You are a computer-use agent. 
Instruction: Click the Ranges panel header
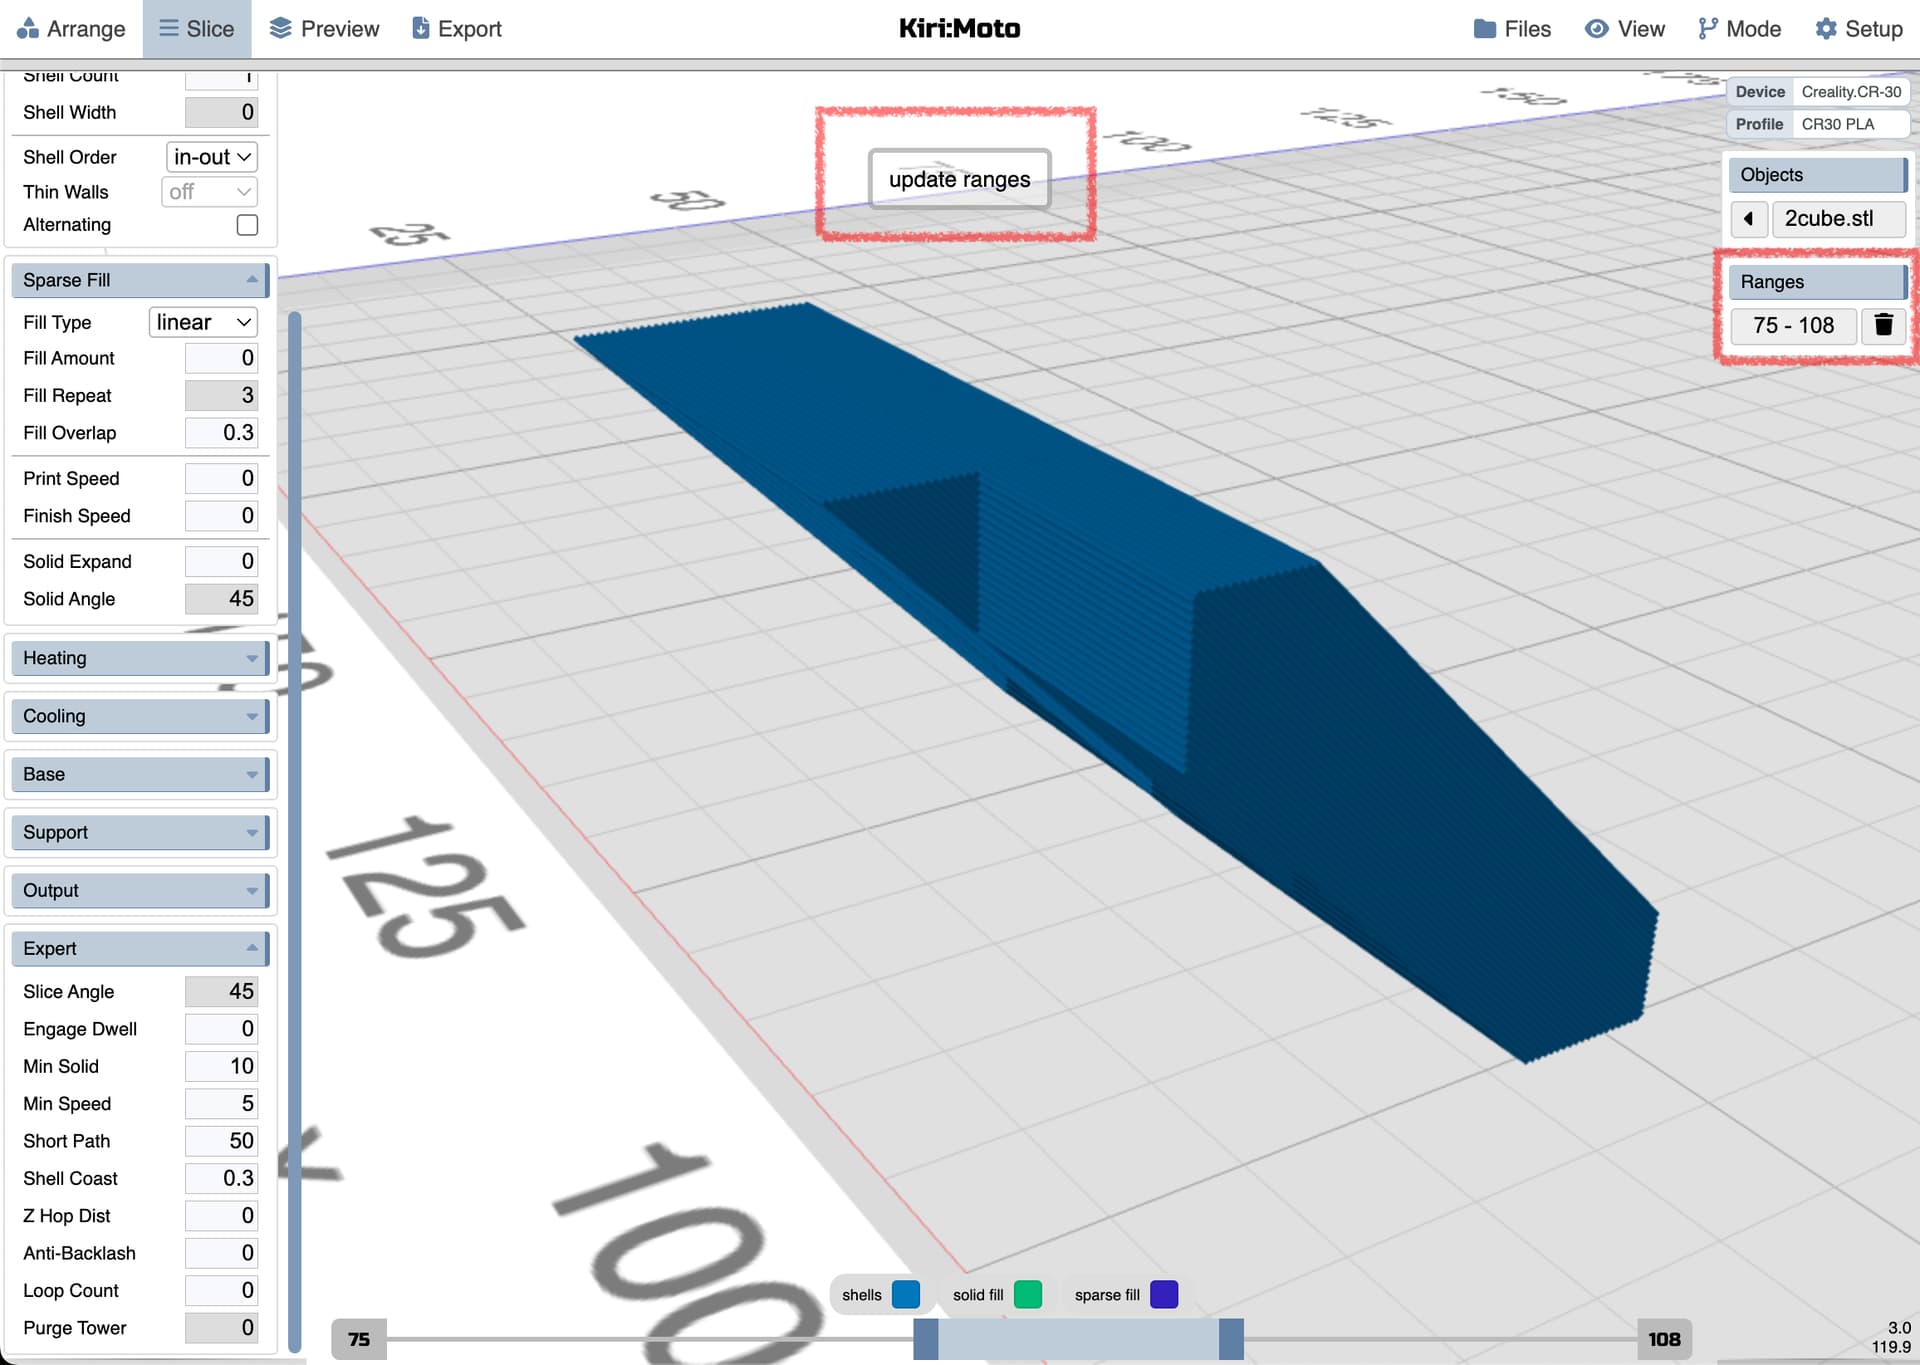(x=1817, y=282)
